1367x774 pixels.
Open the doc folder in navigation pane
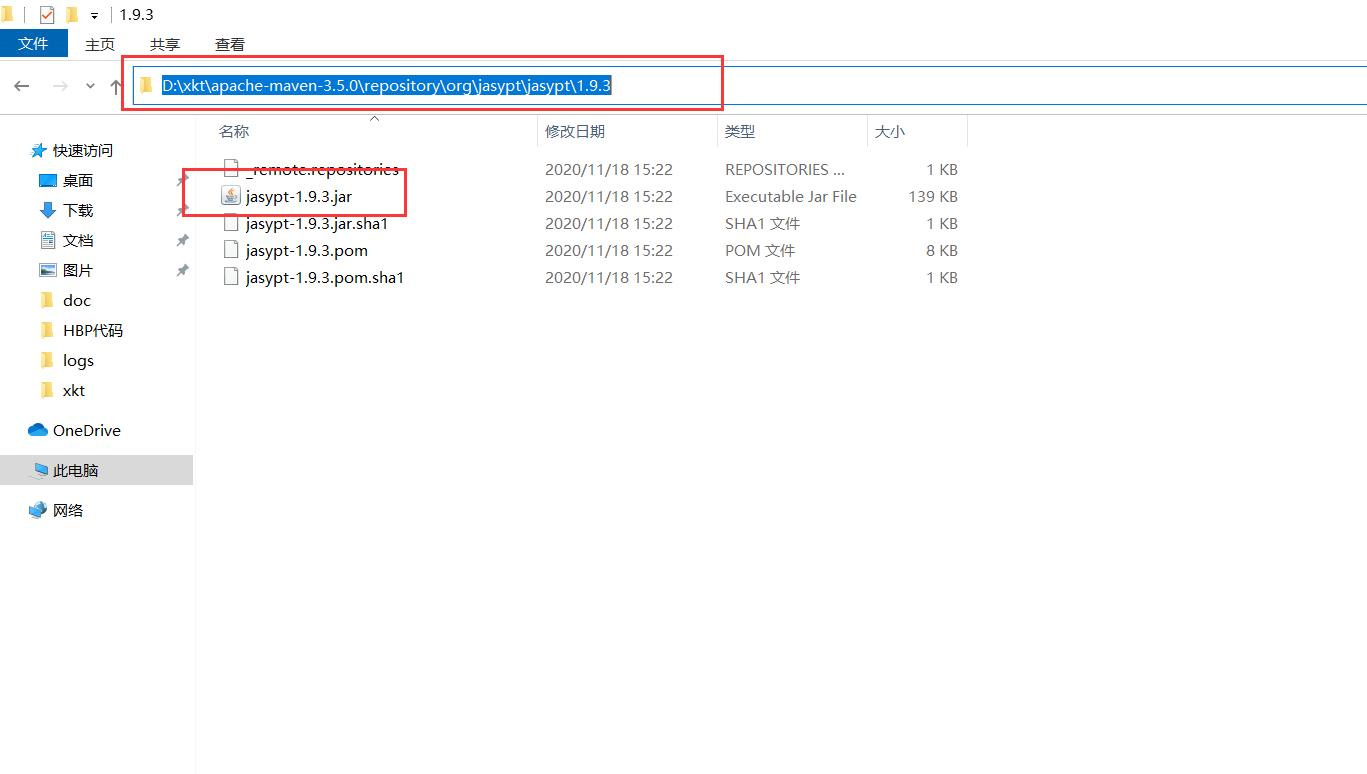(77, 300)
